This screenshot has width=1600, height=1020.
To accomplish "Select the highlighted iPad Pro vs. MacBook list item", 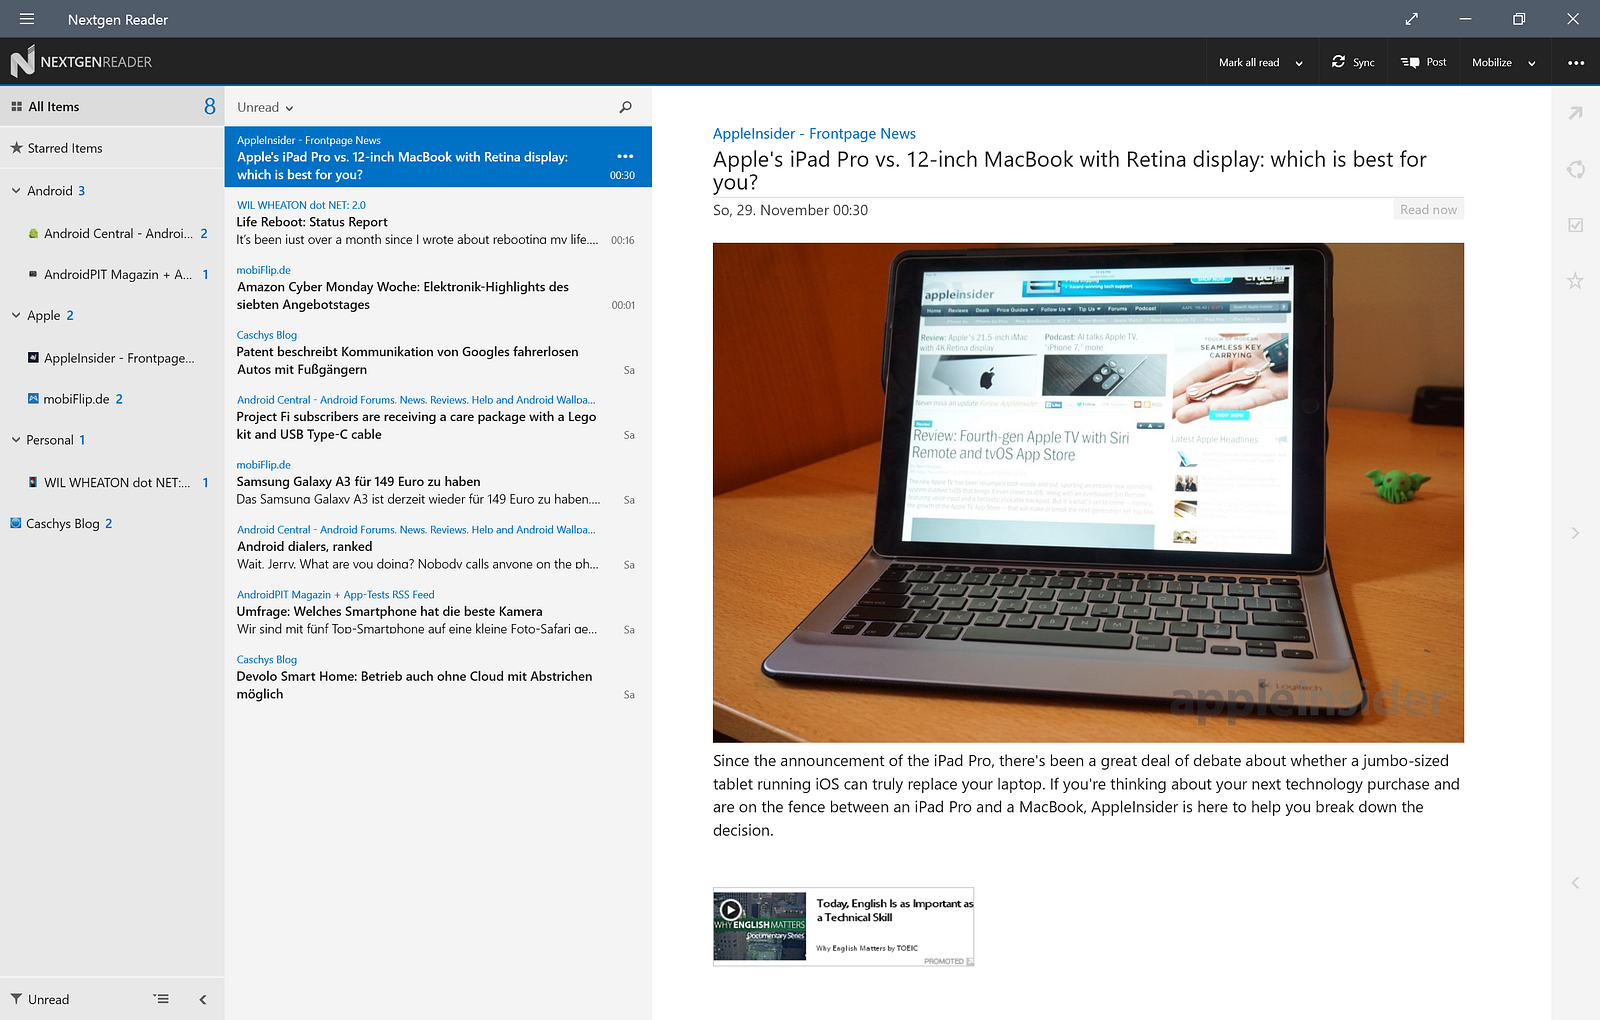I will (x=438, y=157).
